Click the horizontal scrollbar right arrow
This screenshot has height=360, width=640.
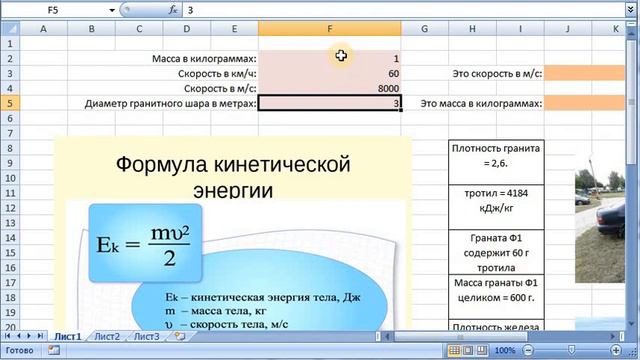(613, 336)
